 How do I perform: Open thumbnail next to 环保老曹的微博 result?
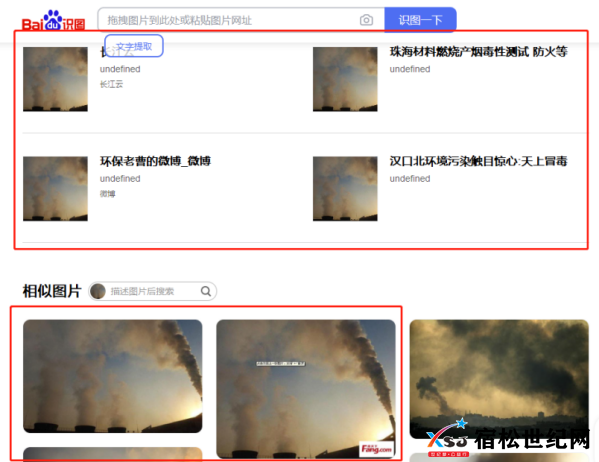(x=55, y=188)
